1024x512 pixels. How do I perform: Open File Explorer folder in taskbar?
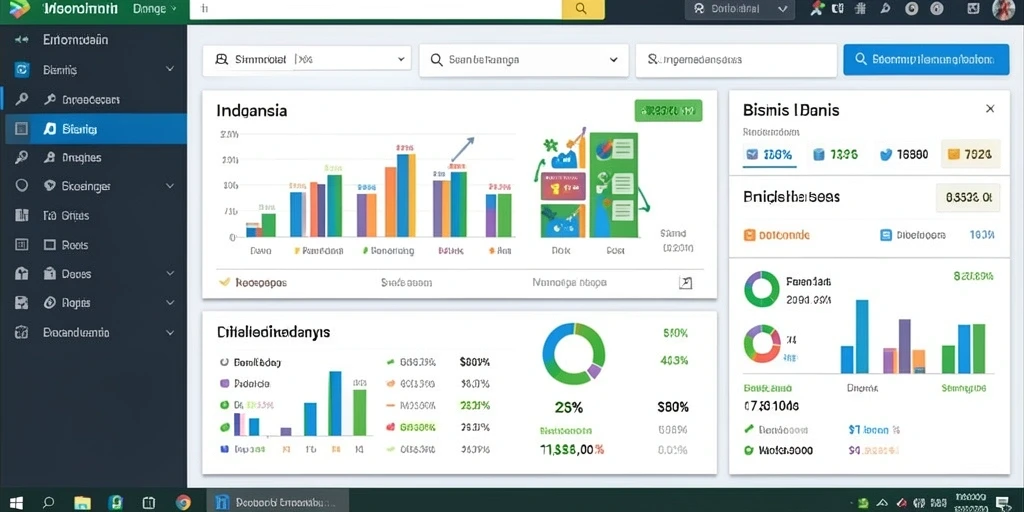[82, 502]
